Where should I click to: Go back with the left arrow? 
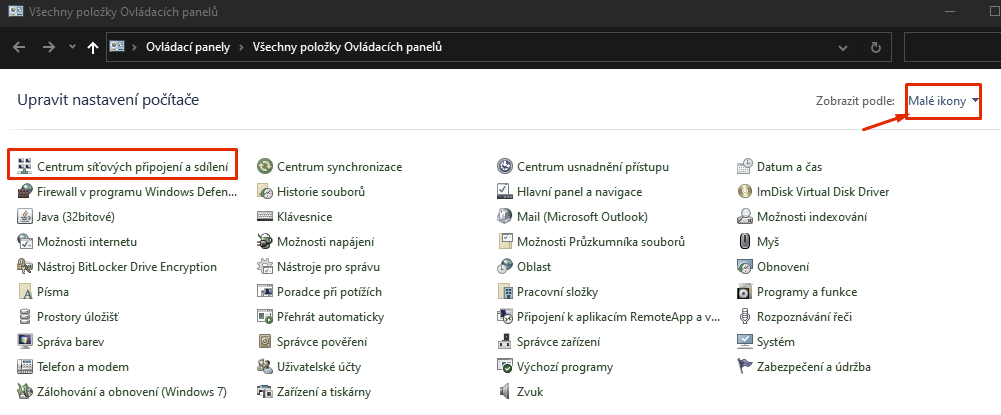click(19, 47)
